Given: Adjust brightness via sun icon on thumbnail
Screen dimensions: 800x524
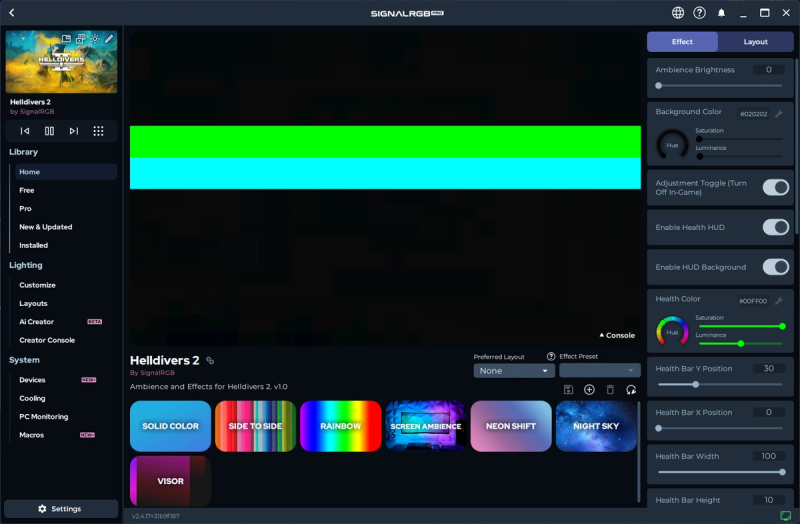Looking at the screenshot, I should (x=95, y=38).
